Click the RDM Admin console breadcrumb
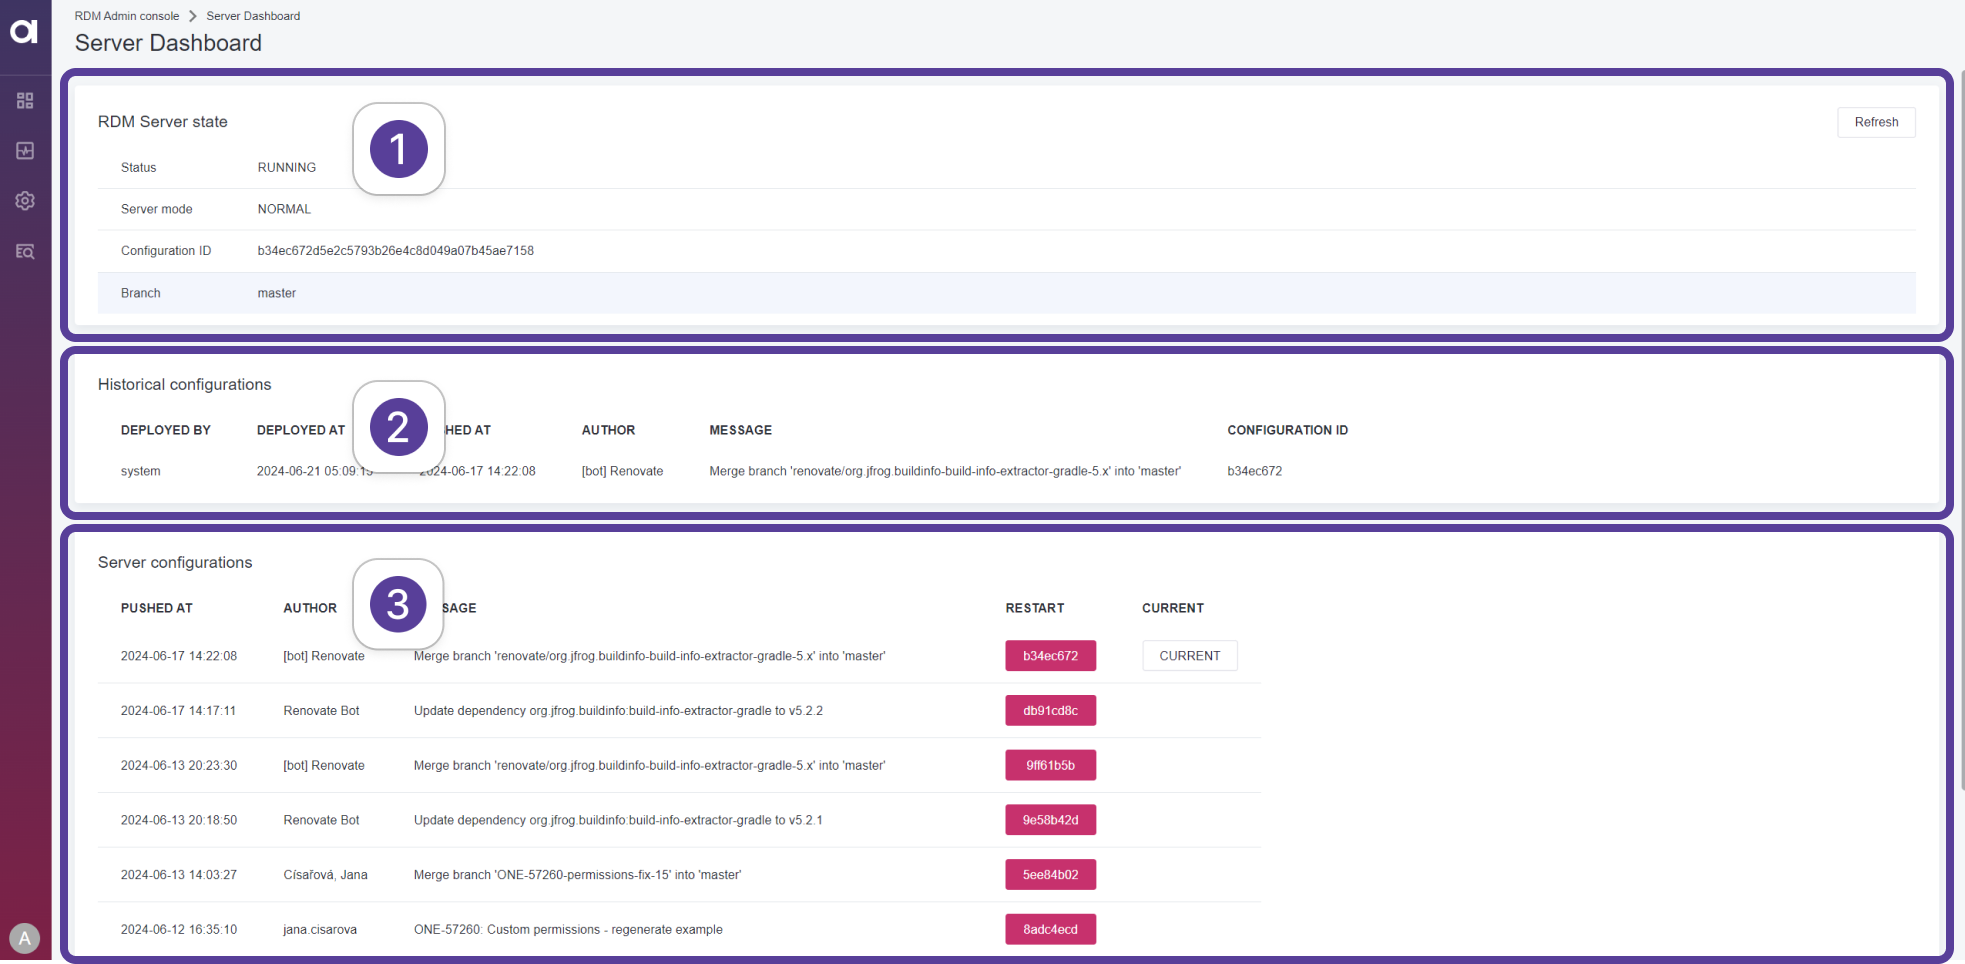Screen dimensions: 1965x964 pos(127,16)
